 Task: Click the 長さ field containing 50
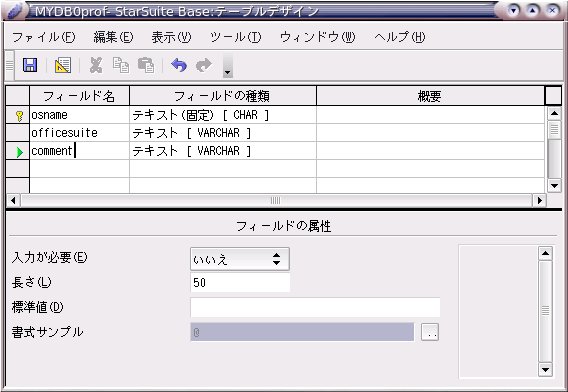240,283
